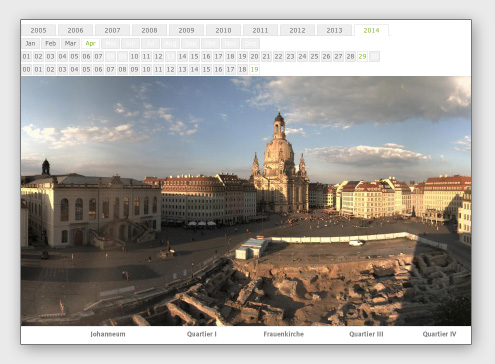Open the Quartier I label
This screenshot has height=364, width=495.
[x=202, y=334]
